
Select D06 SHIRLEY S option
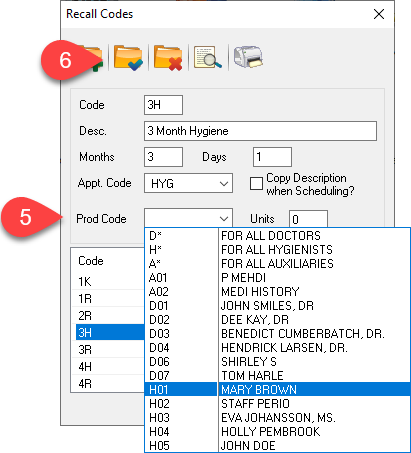tap(277, 362)
